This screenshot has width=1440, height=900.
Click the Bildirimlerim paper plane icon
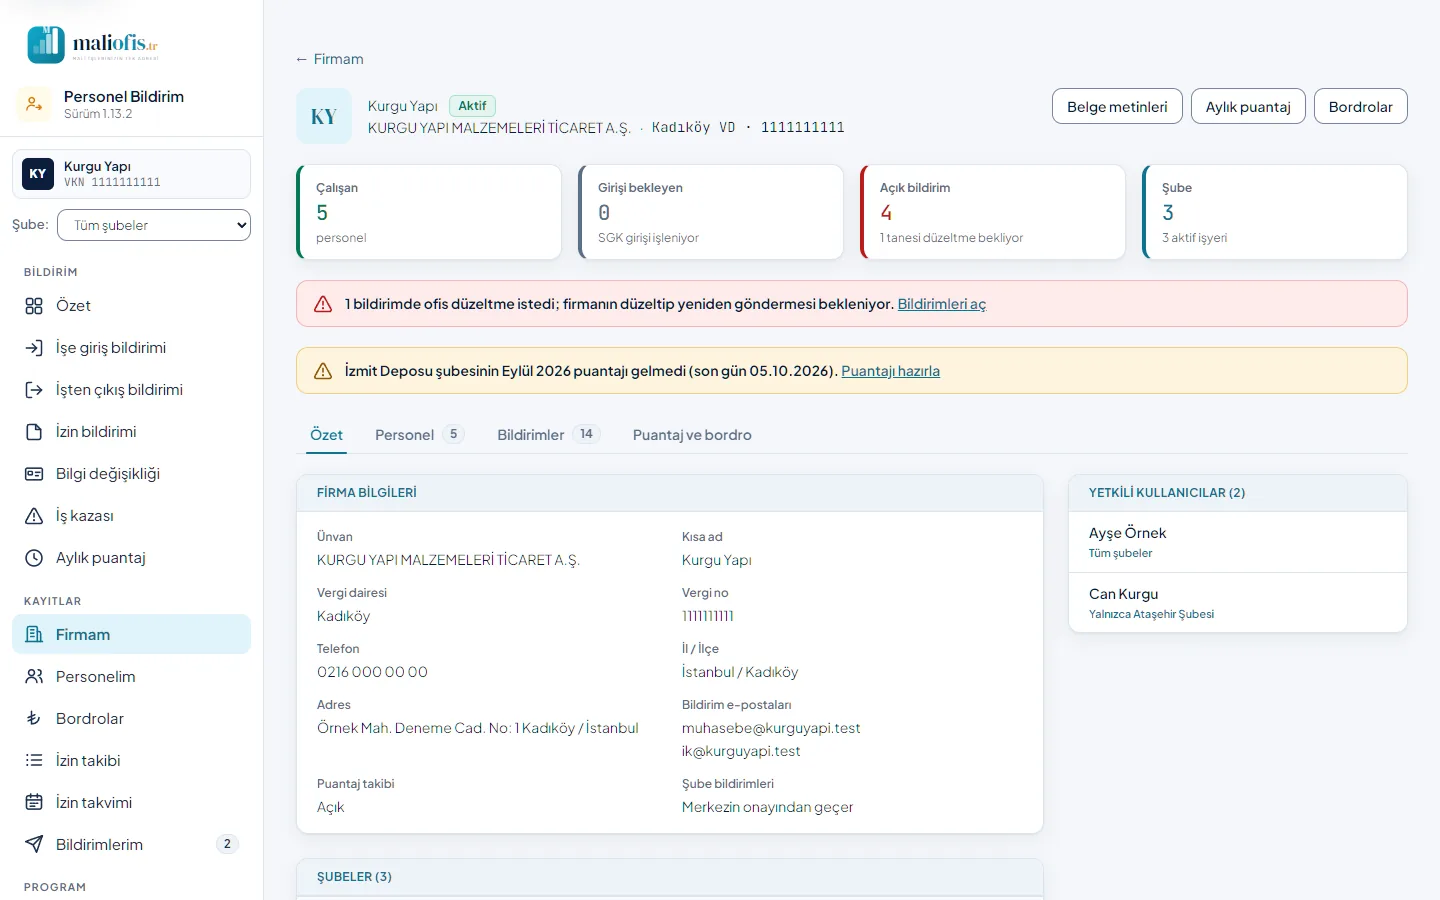(34, 844)
